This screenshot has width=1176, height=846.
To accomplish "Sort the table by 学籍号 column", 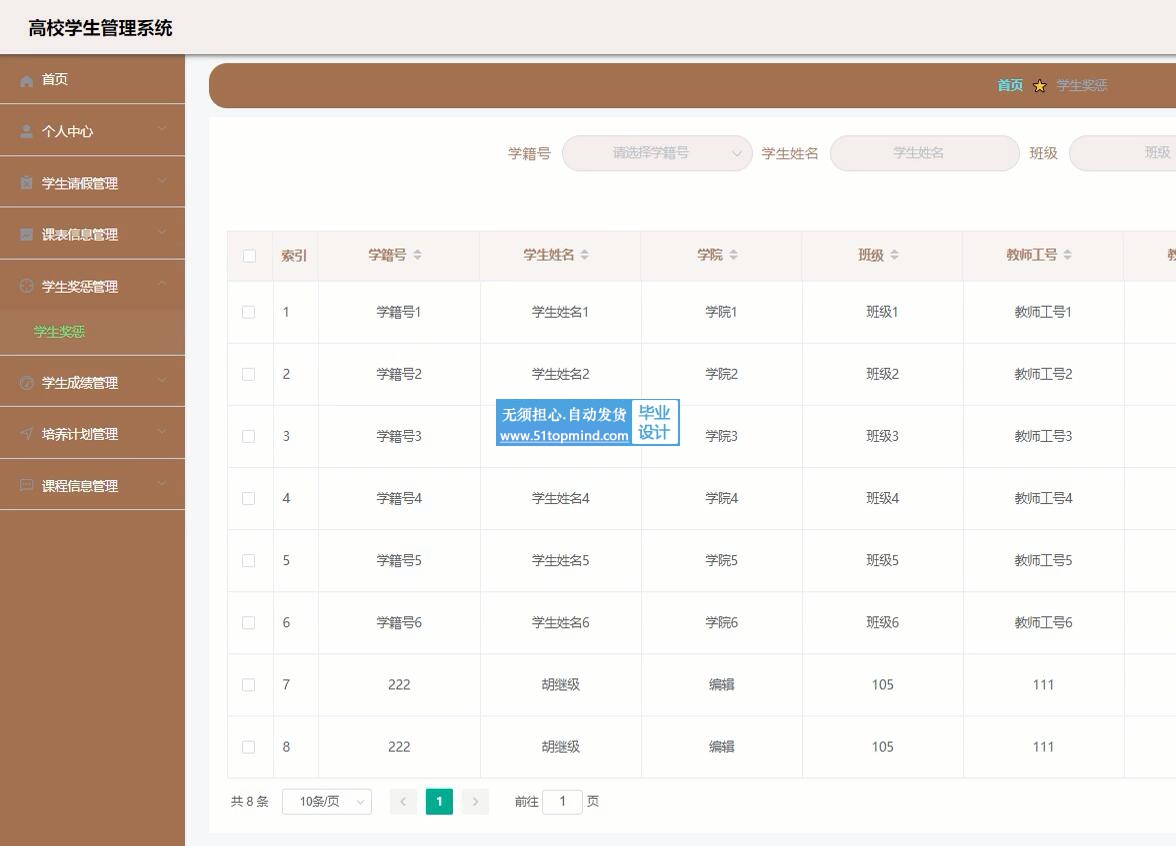I will [x=417, y=255].
